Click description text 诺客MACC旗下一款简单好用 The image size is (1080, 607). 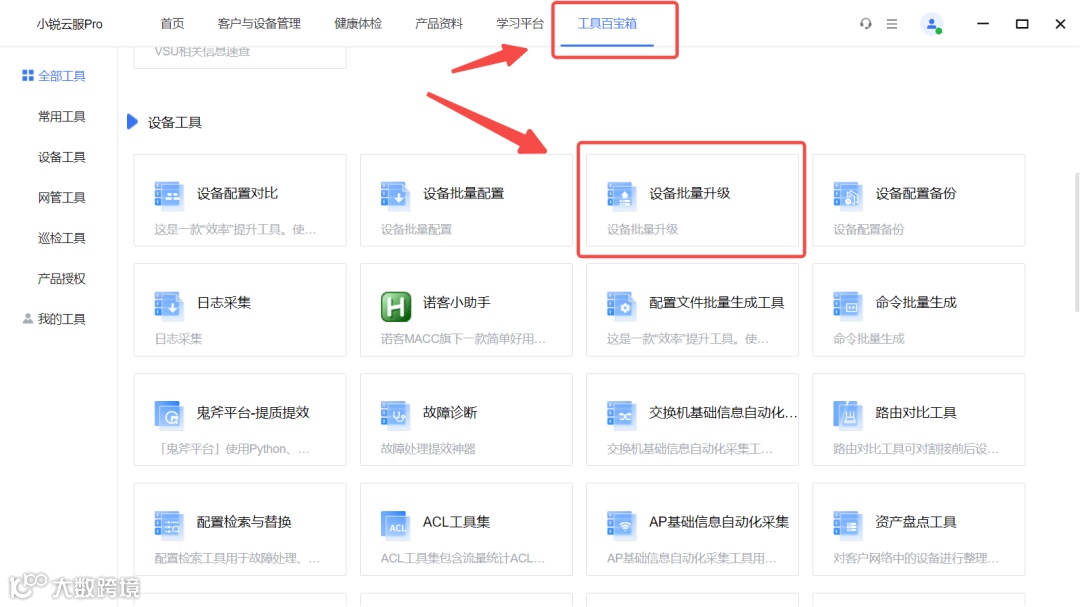point(463,339)
